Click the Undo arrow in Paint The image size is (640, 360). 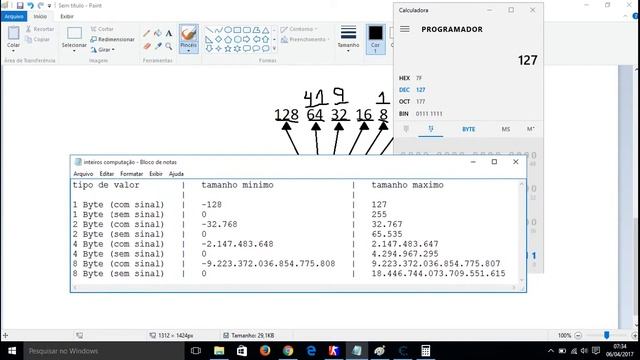[x=30, y=5]
